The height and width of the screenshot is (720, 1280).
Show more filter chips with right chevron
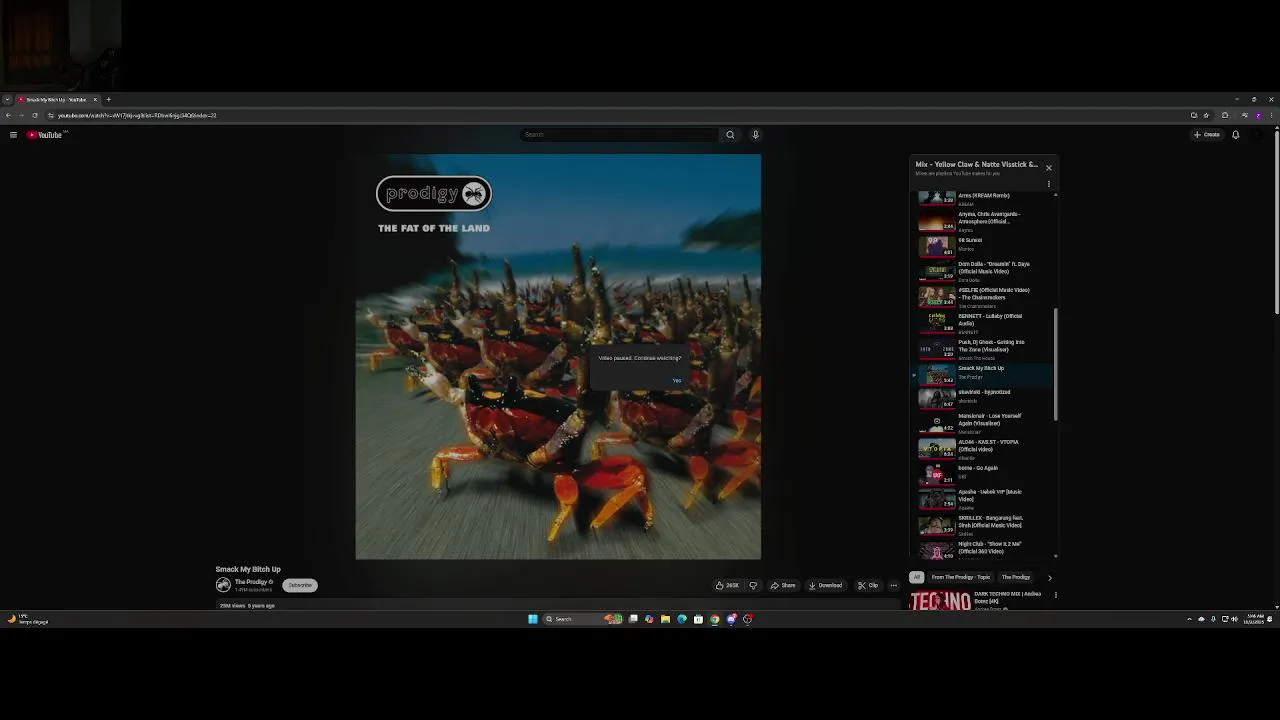[x=1049, y=577]
